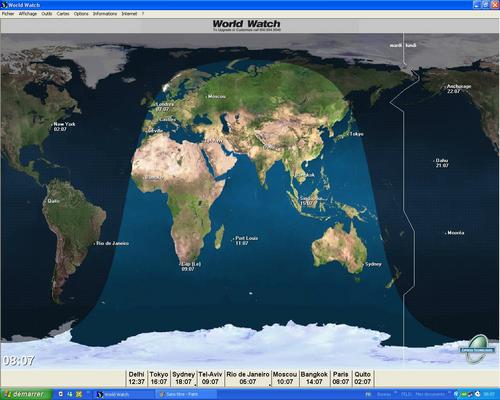Image resolution: width=500 pixels, height=400 pixels.
Task: Open the Internet menu
Action: (129, 14)
